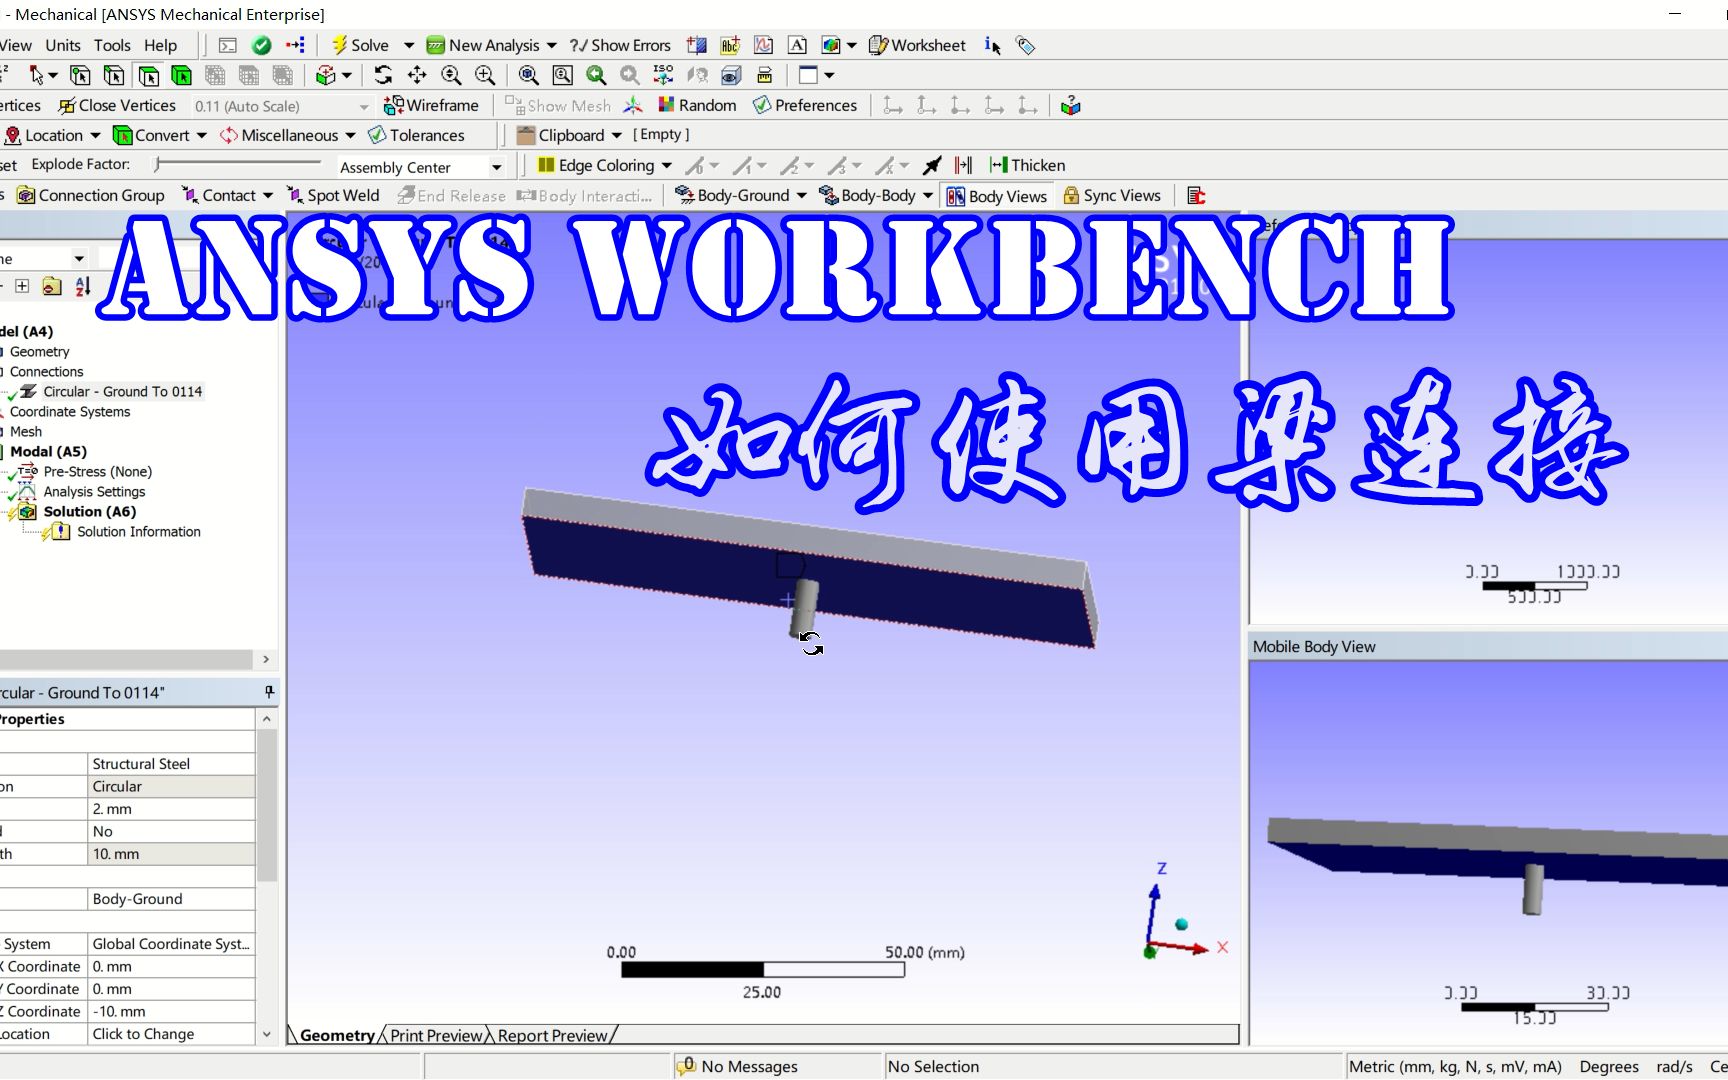Screen dimensions: 1728x1080
Task: Switch to the Print Preview tab
Action: [434, 1035]
